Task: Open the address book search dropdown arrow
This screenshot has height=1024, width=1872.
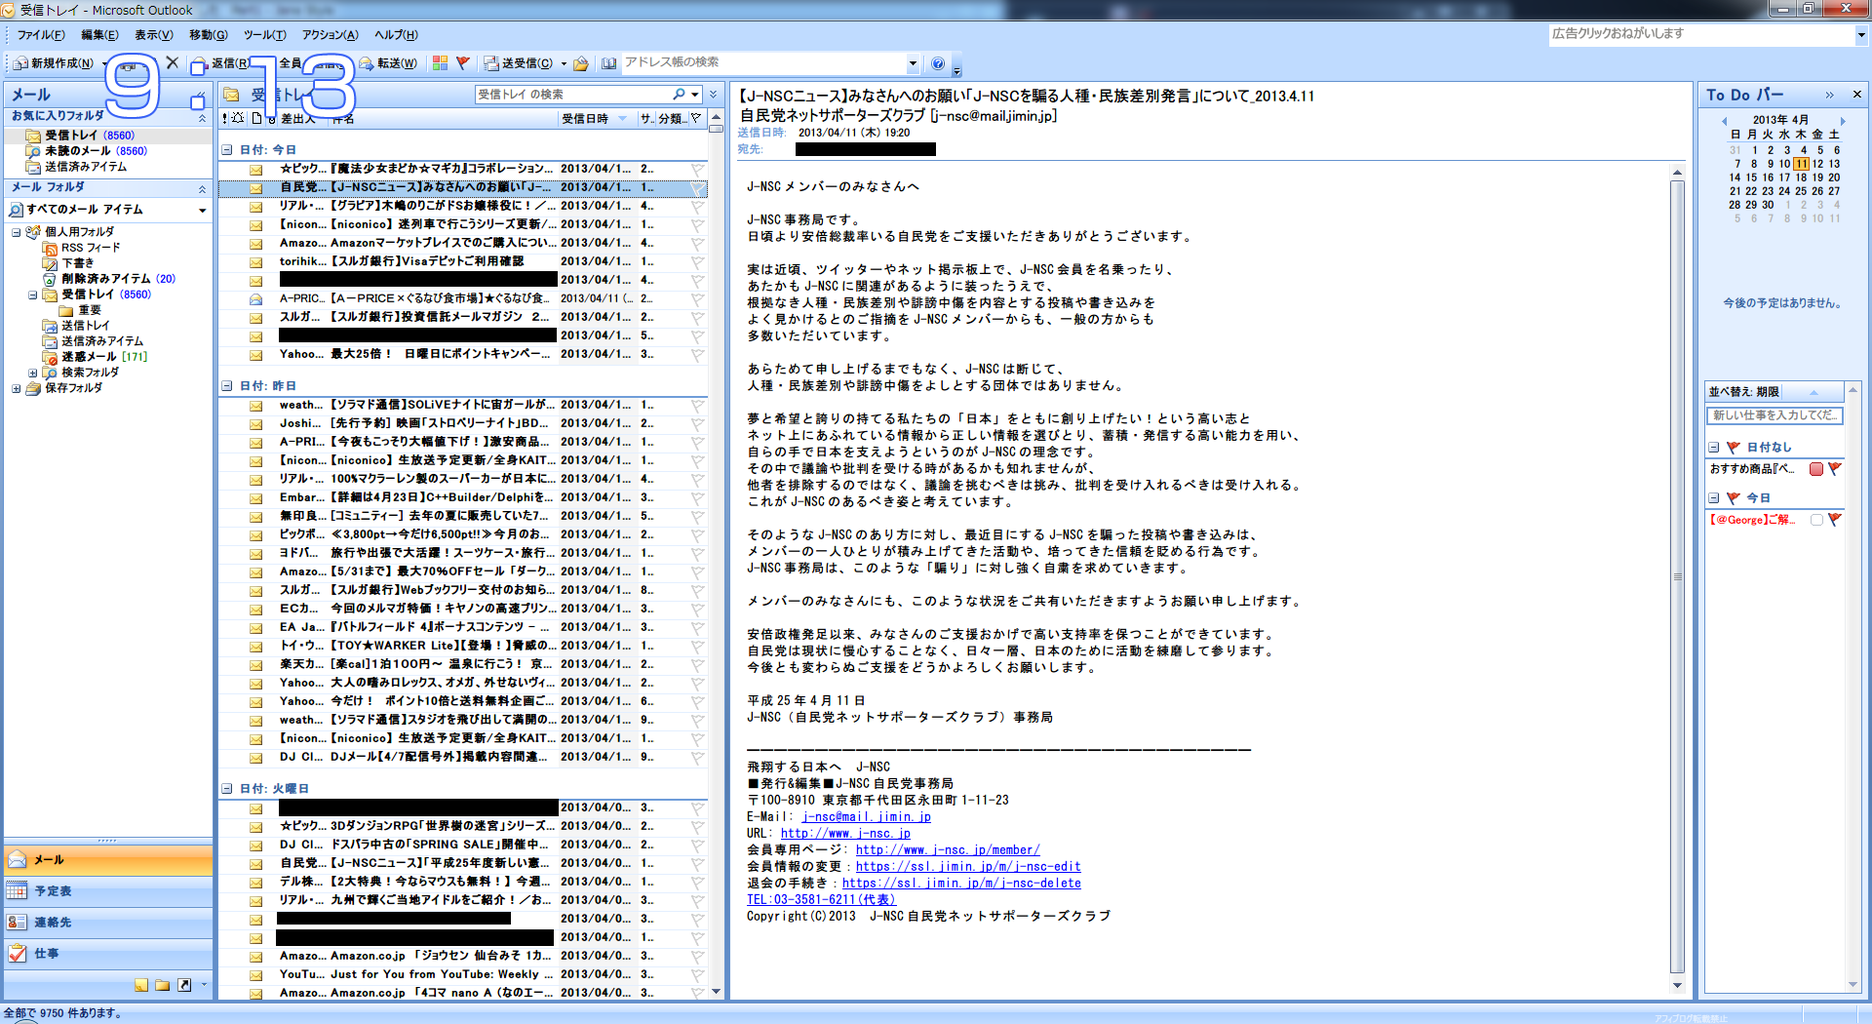Action: 912,63
